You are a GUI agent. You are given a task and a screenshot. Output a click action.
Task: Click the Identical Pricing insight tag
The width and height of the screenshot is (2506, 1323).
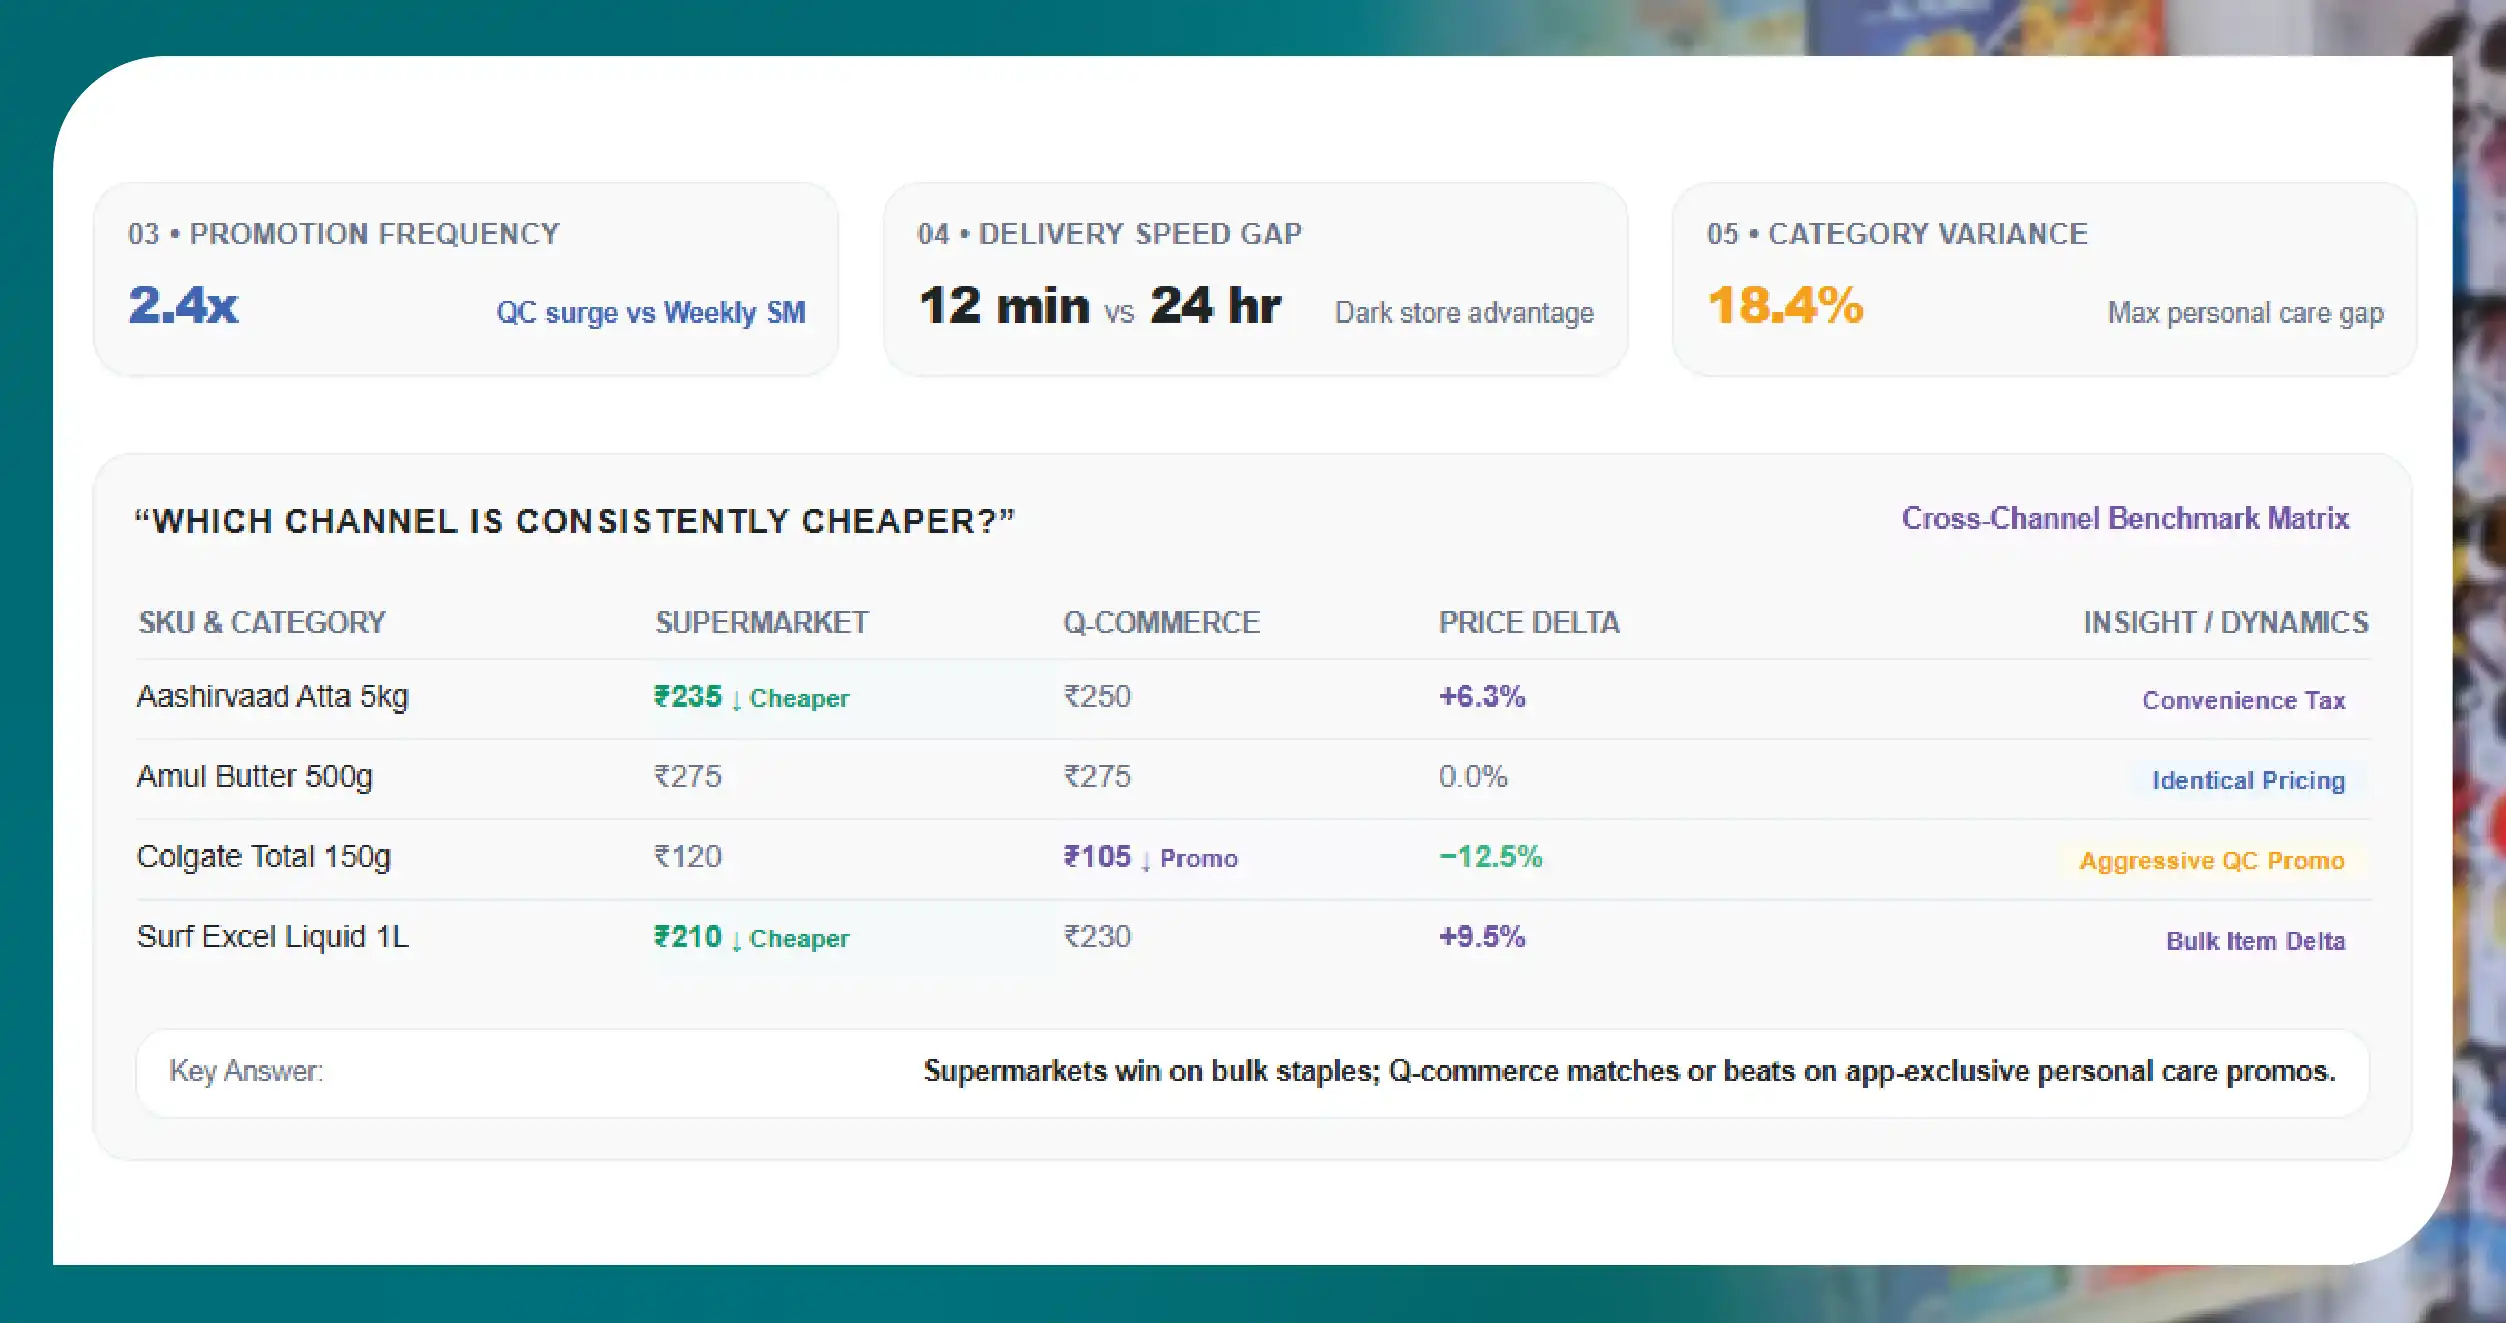click(x=2249, y=780)
